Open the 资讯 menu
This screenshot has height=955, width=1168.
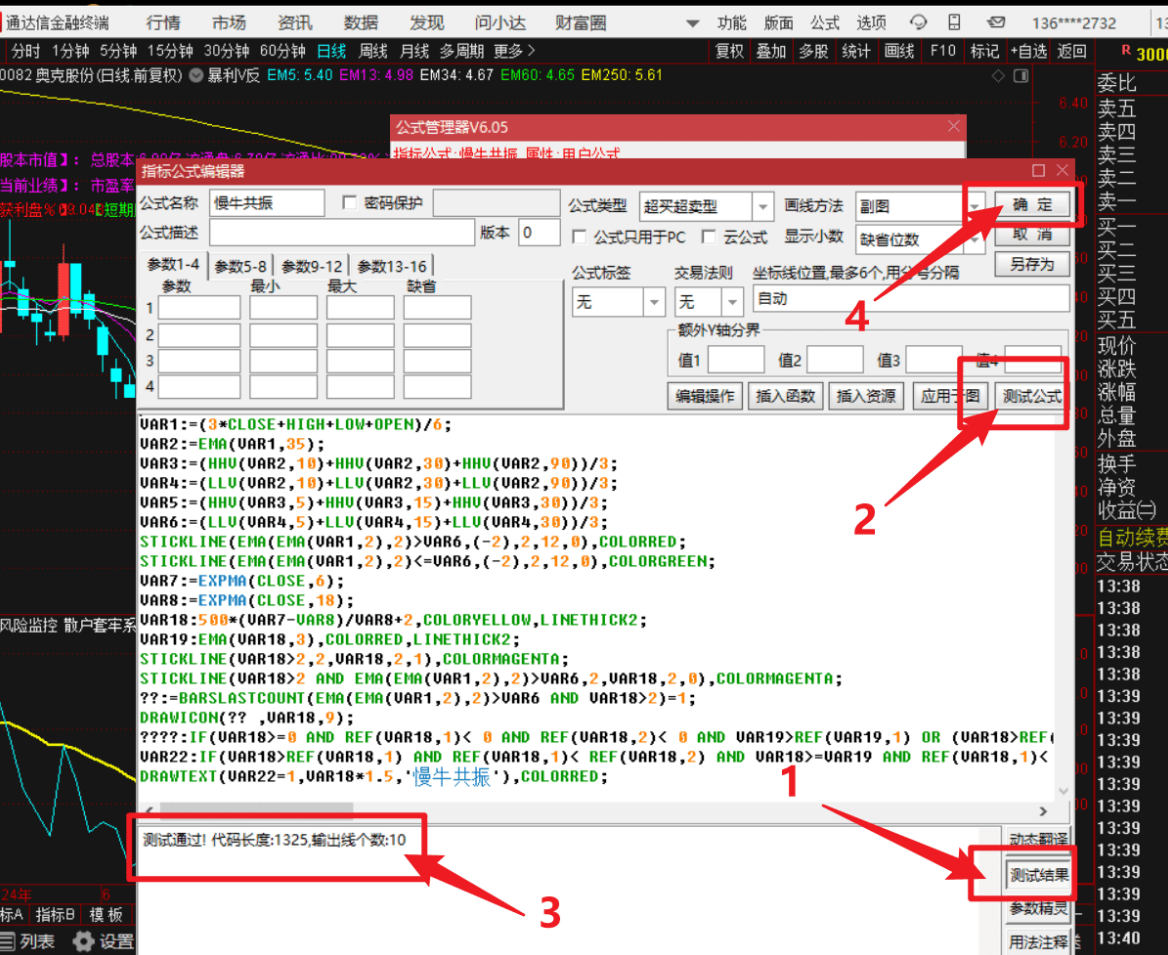295,23
